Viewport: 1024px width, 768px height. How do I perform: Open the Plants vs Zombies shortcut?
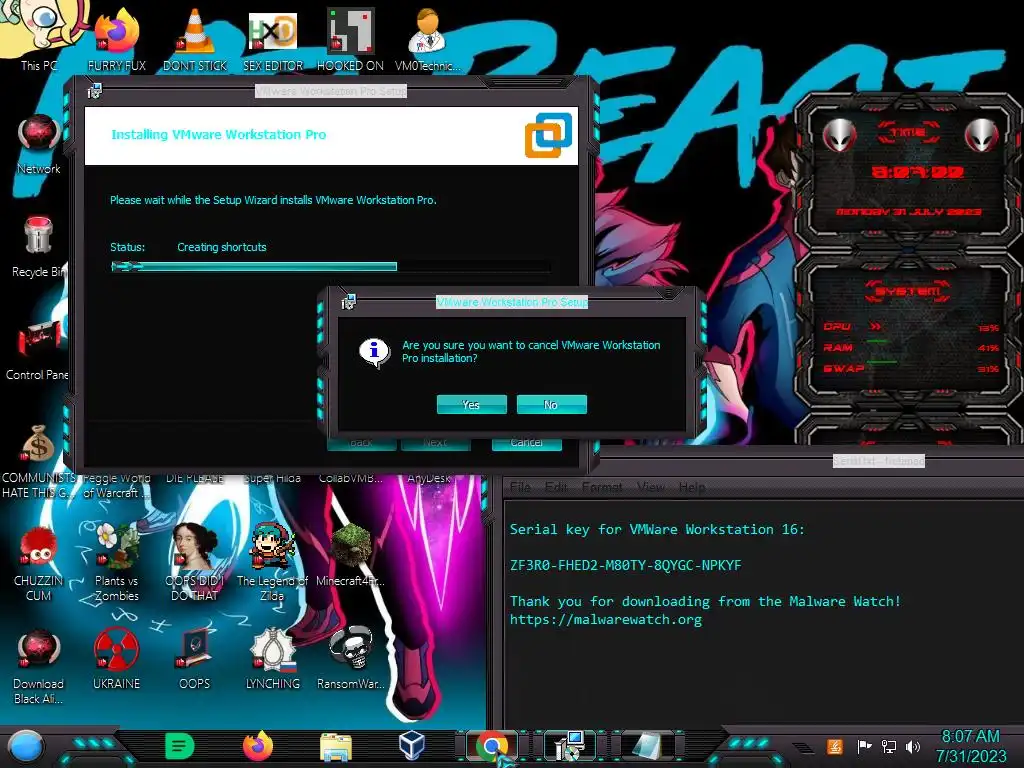pyautogui.click(x=117, y=564)
